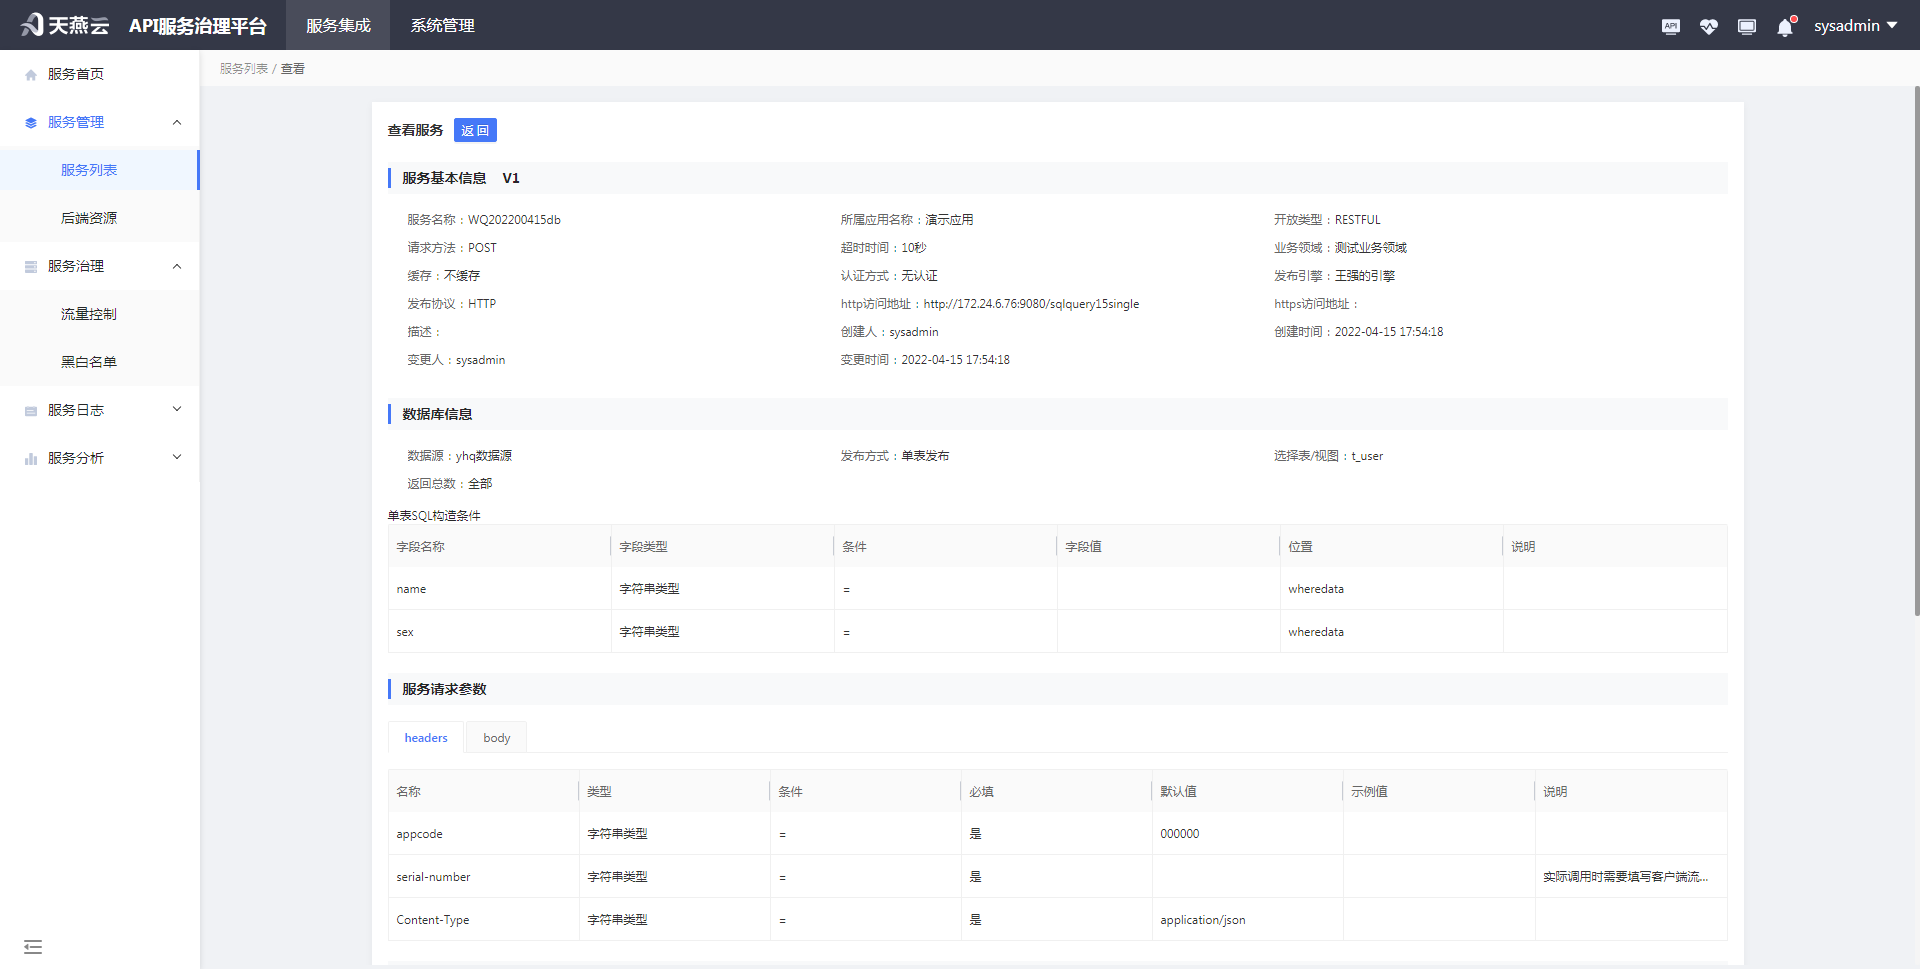Switch to the 系统管理 menu
The image size is (1920, 969).
[441, 25]
